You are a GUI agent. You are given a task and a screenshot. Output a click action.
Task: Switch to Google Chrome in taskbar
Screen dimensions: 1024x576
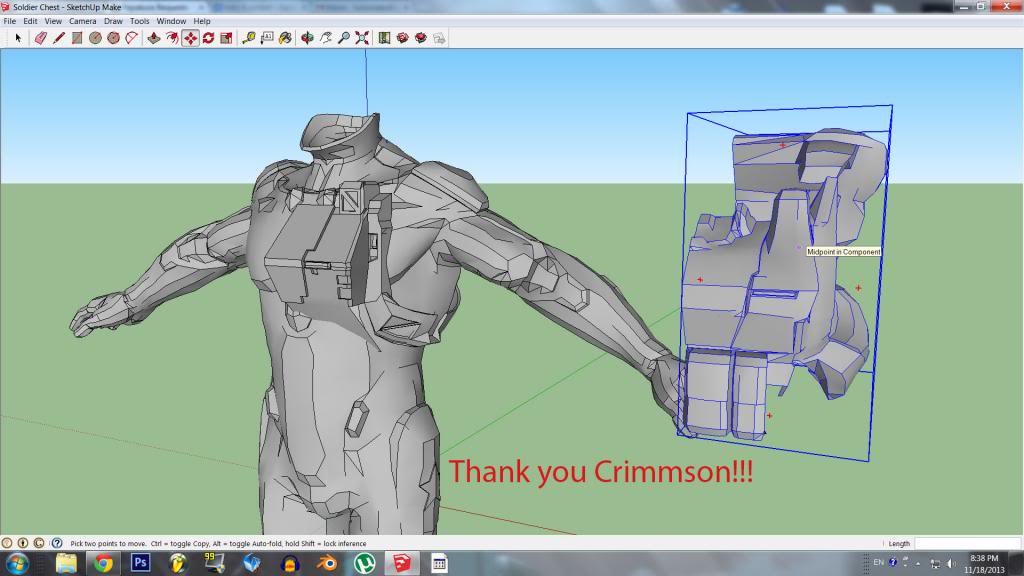[103, 563]
